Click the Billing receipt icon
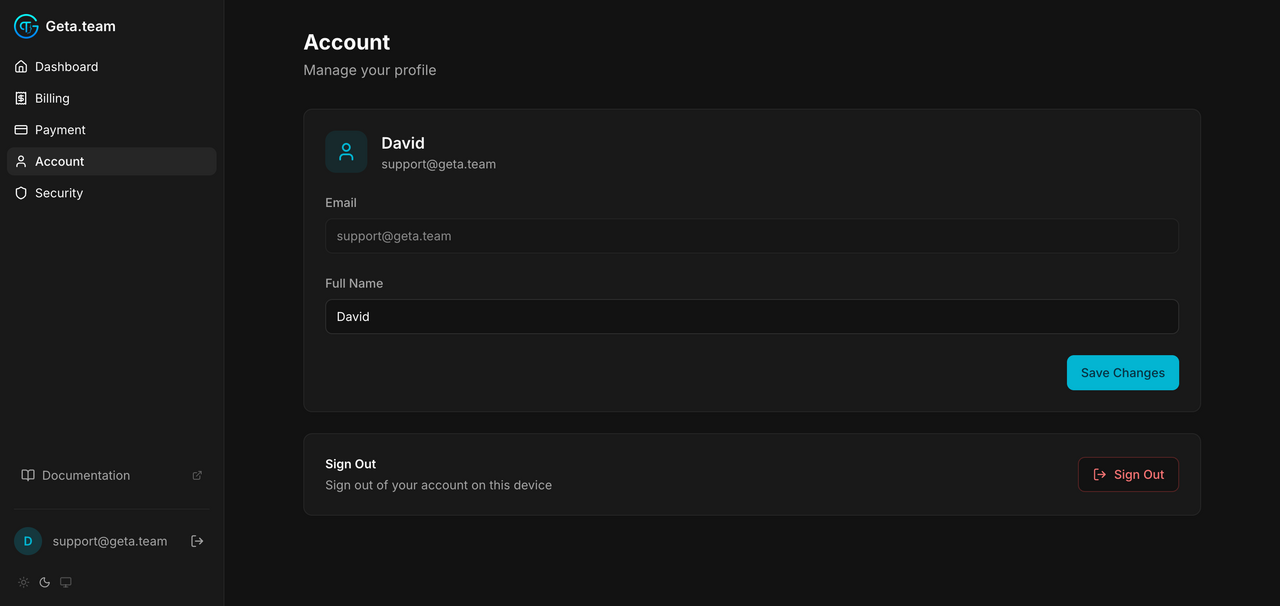Screen dimensions: 1280x606 [x=21, y=98]
